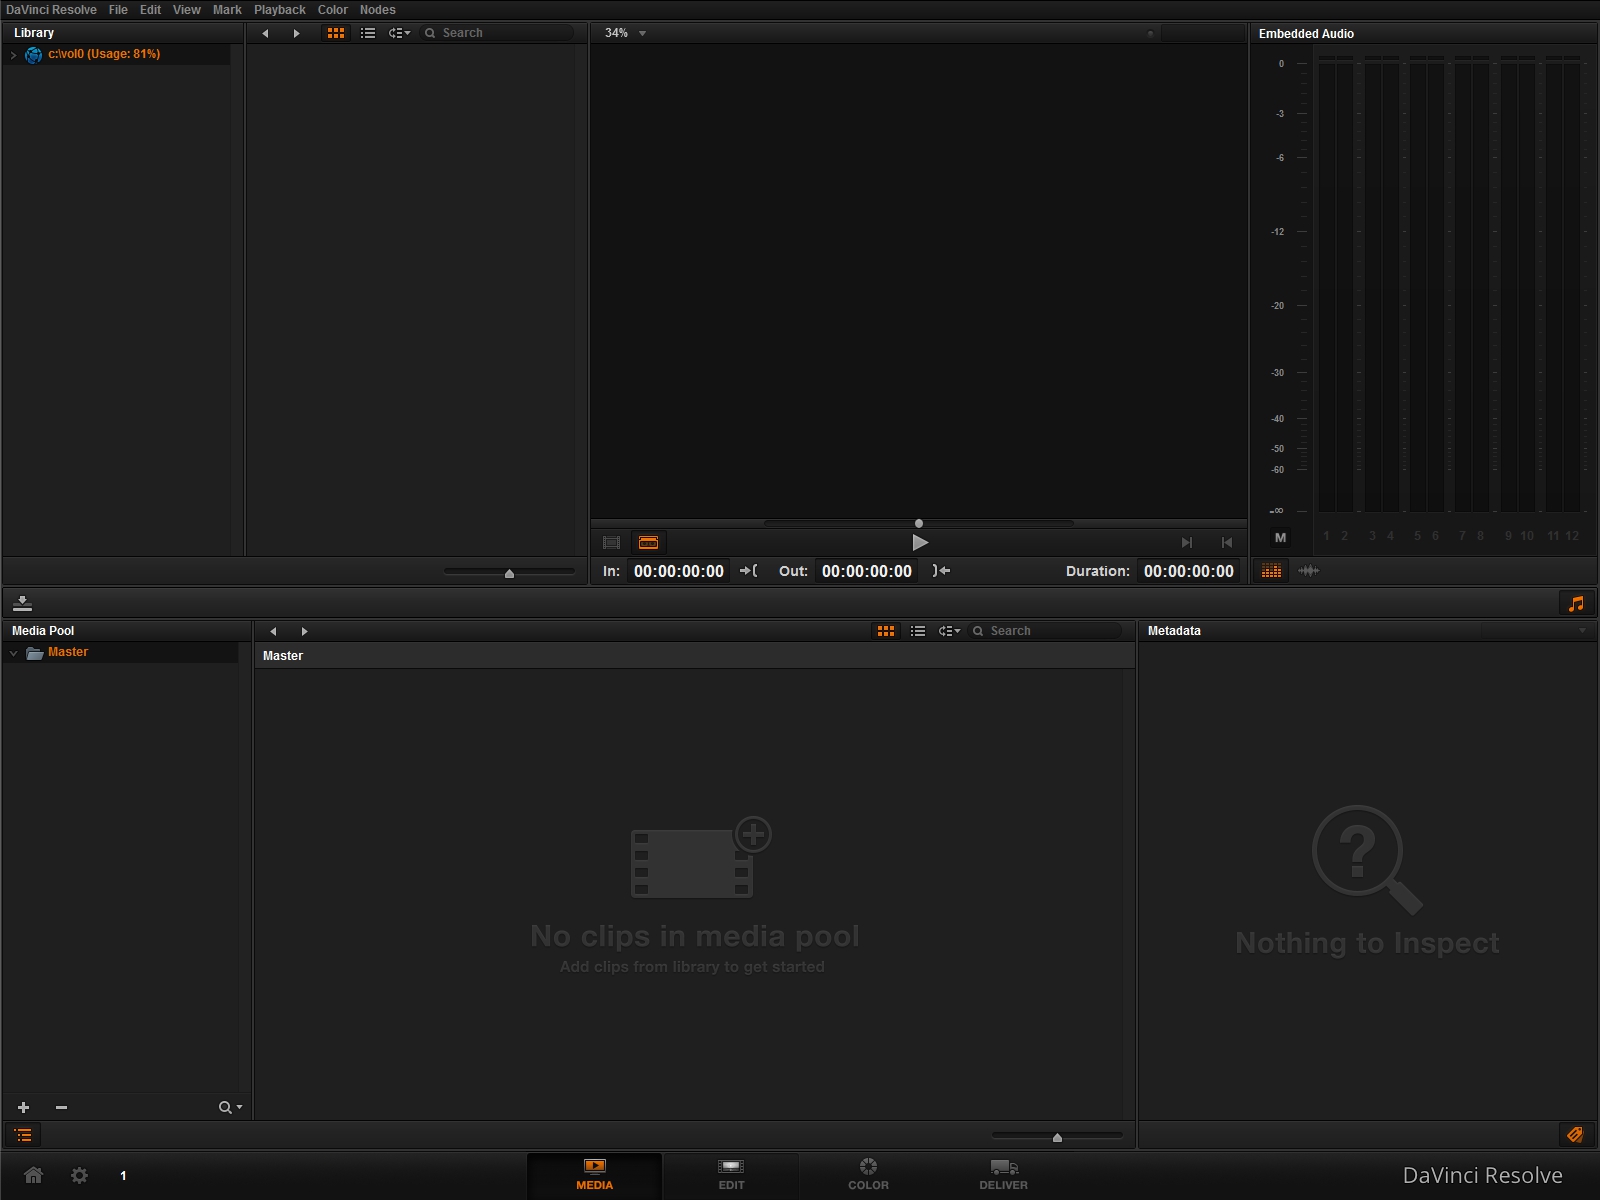This screenshot has width=1600, height=1200.
Task: Click the play button in the viewer
Action: [920, 542]
